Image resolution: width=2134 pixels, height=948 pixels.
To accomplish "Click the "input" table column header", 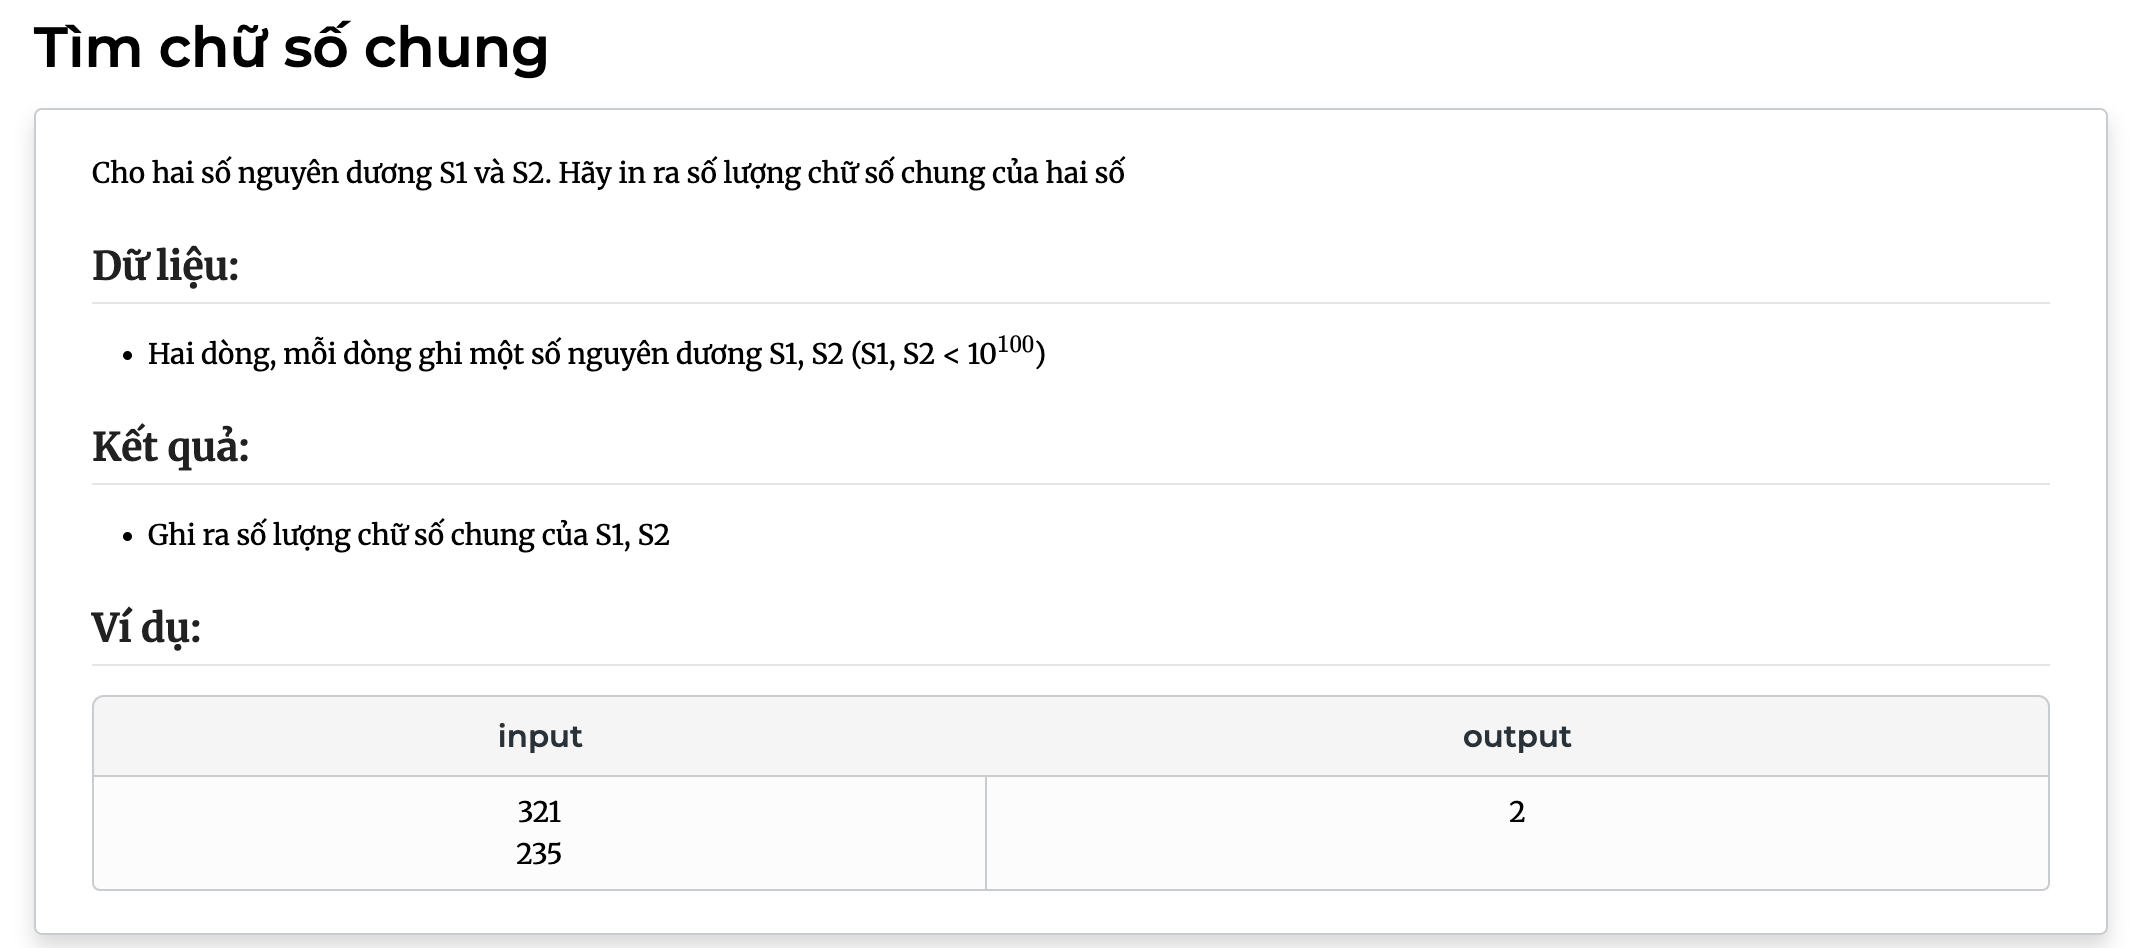I will (540, 737).
